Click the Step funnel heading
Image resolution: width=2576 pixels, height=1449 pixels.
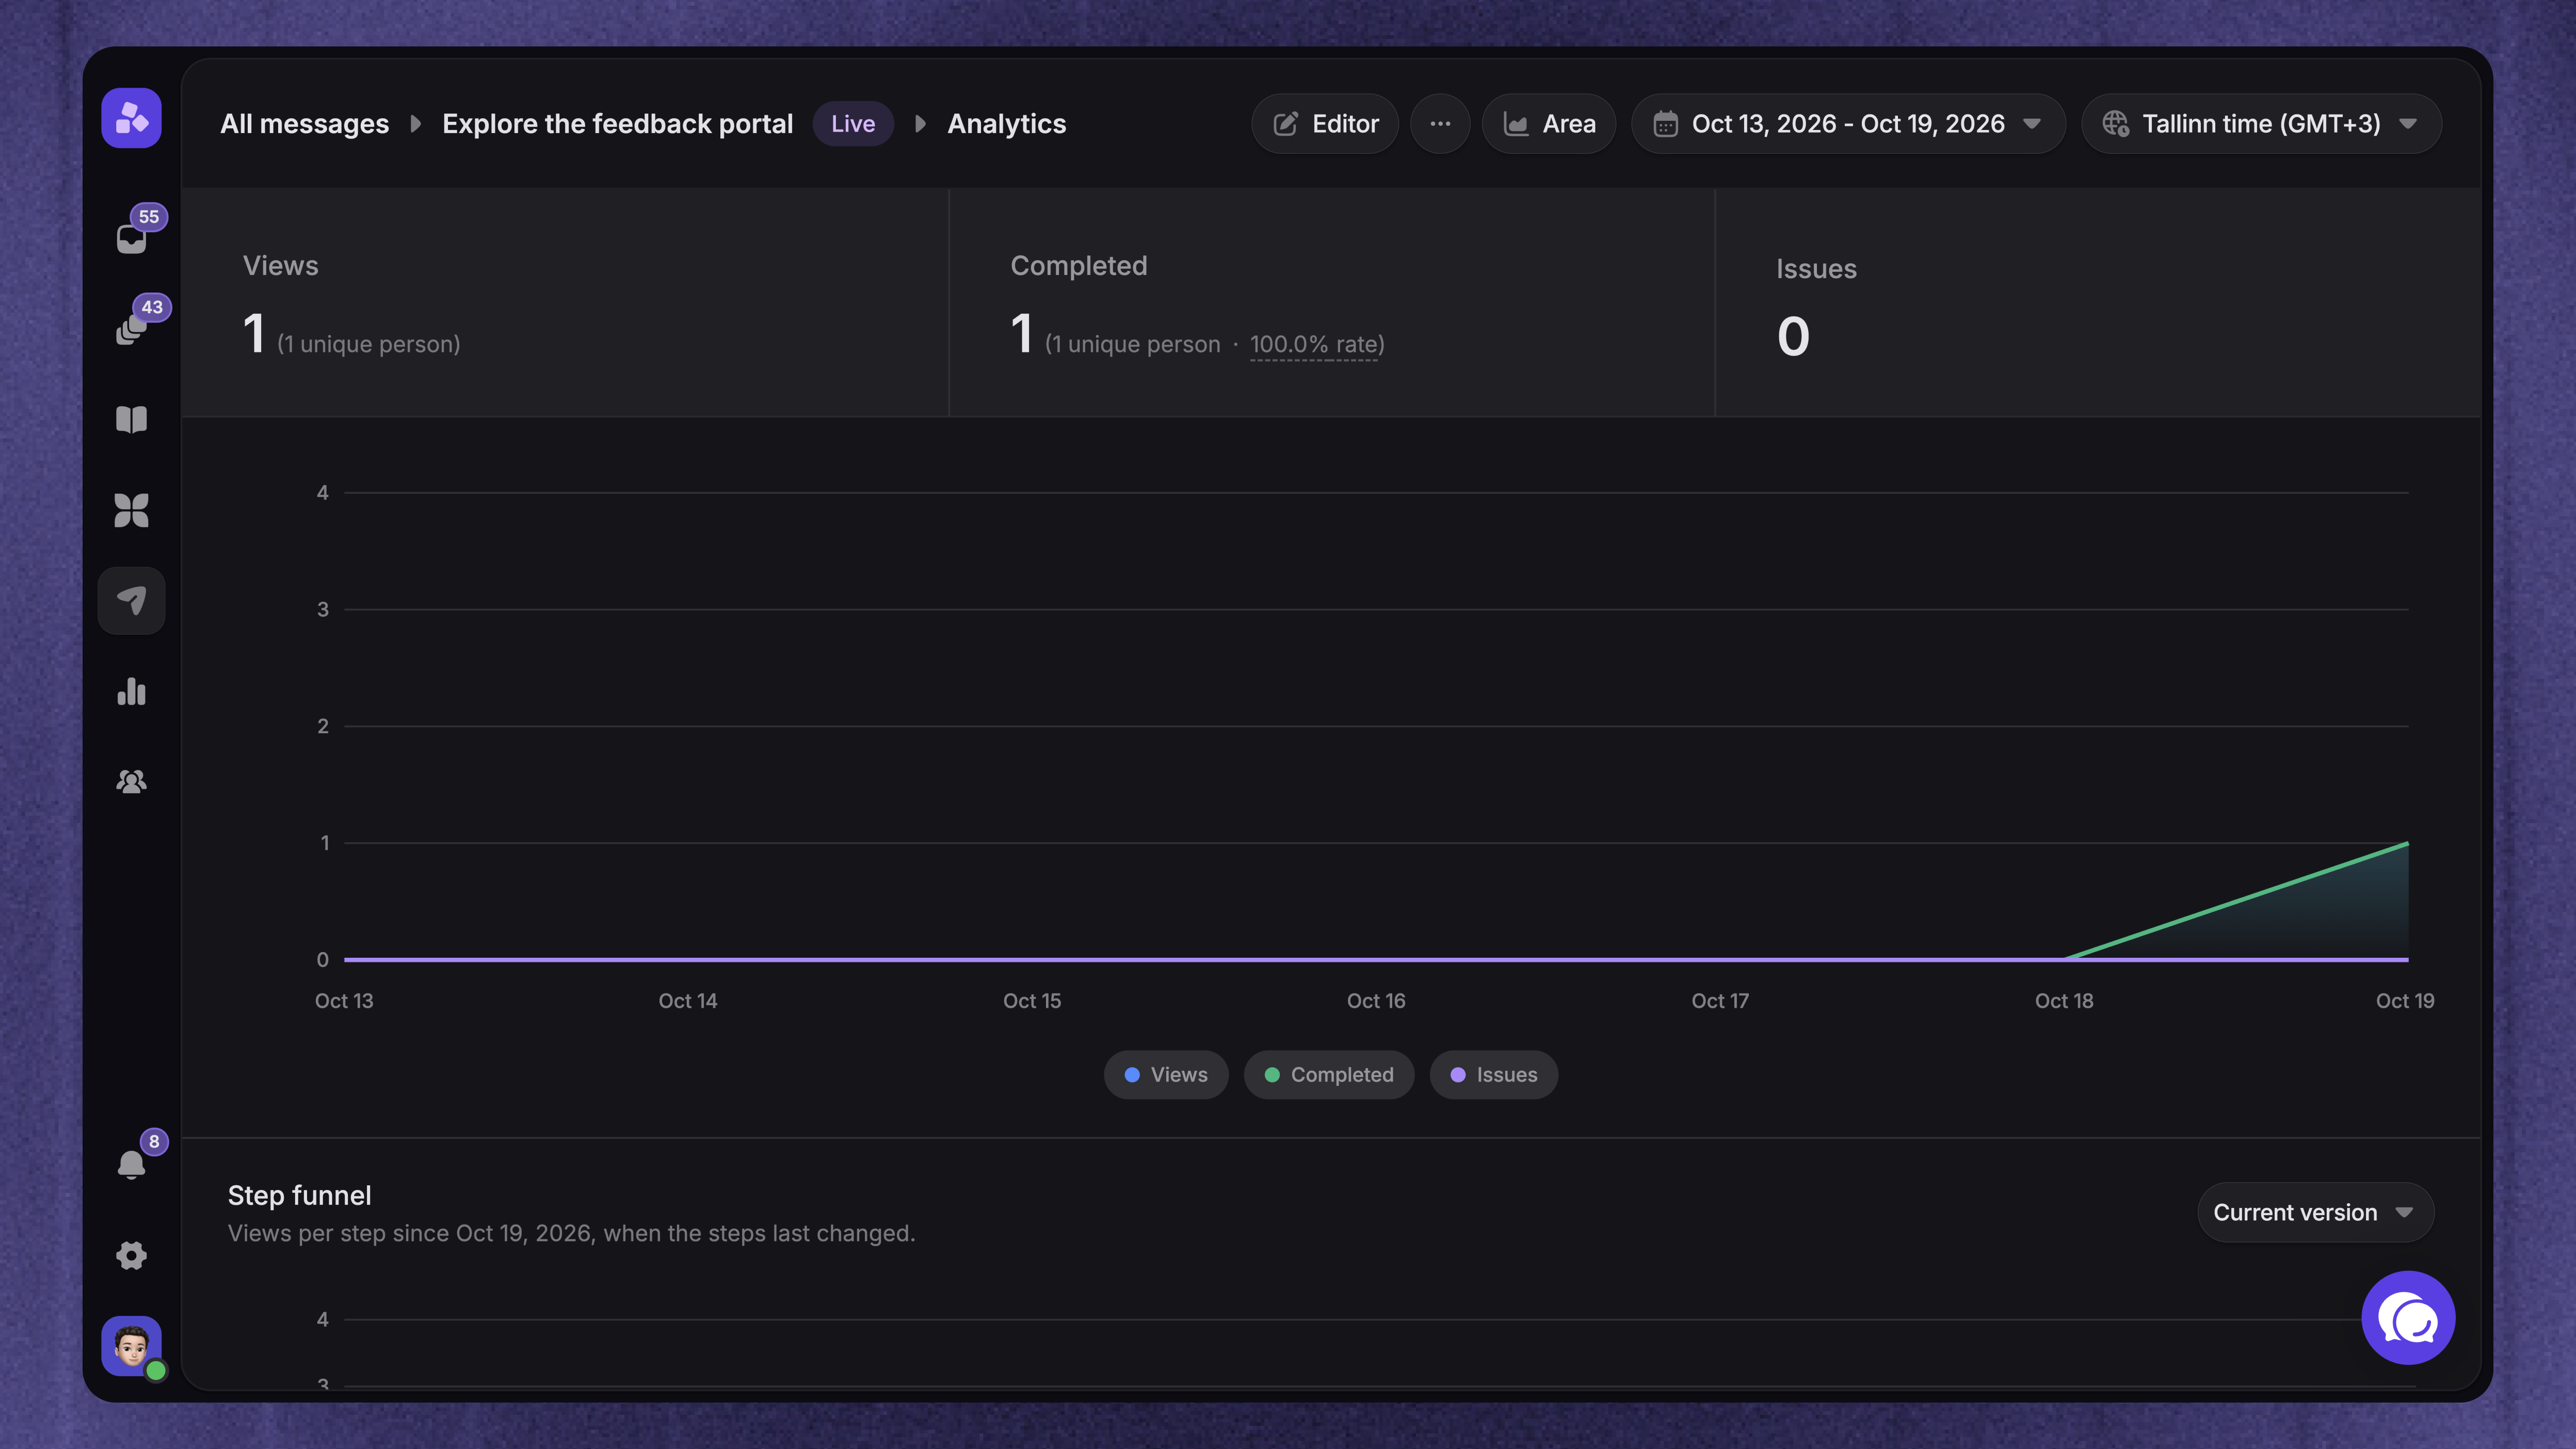[299, 1195]
